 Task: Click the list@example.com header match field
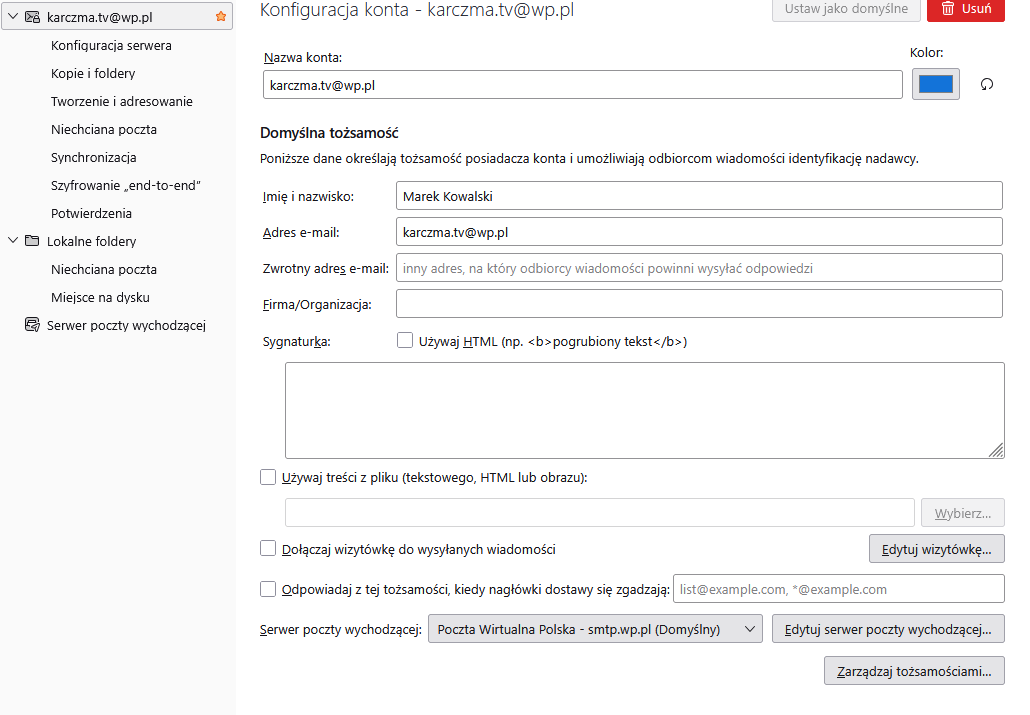click(x=839, y=589)
